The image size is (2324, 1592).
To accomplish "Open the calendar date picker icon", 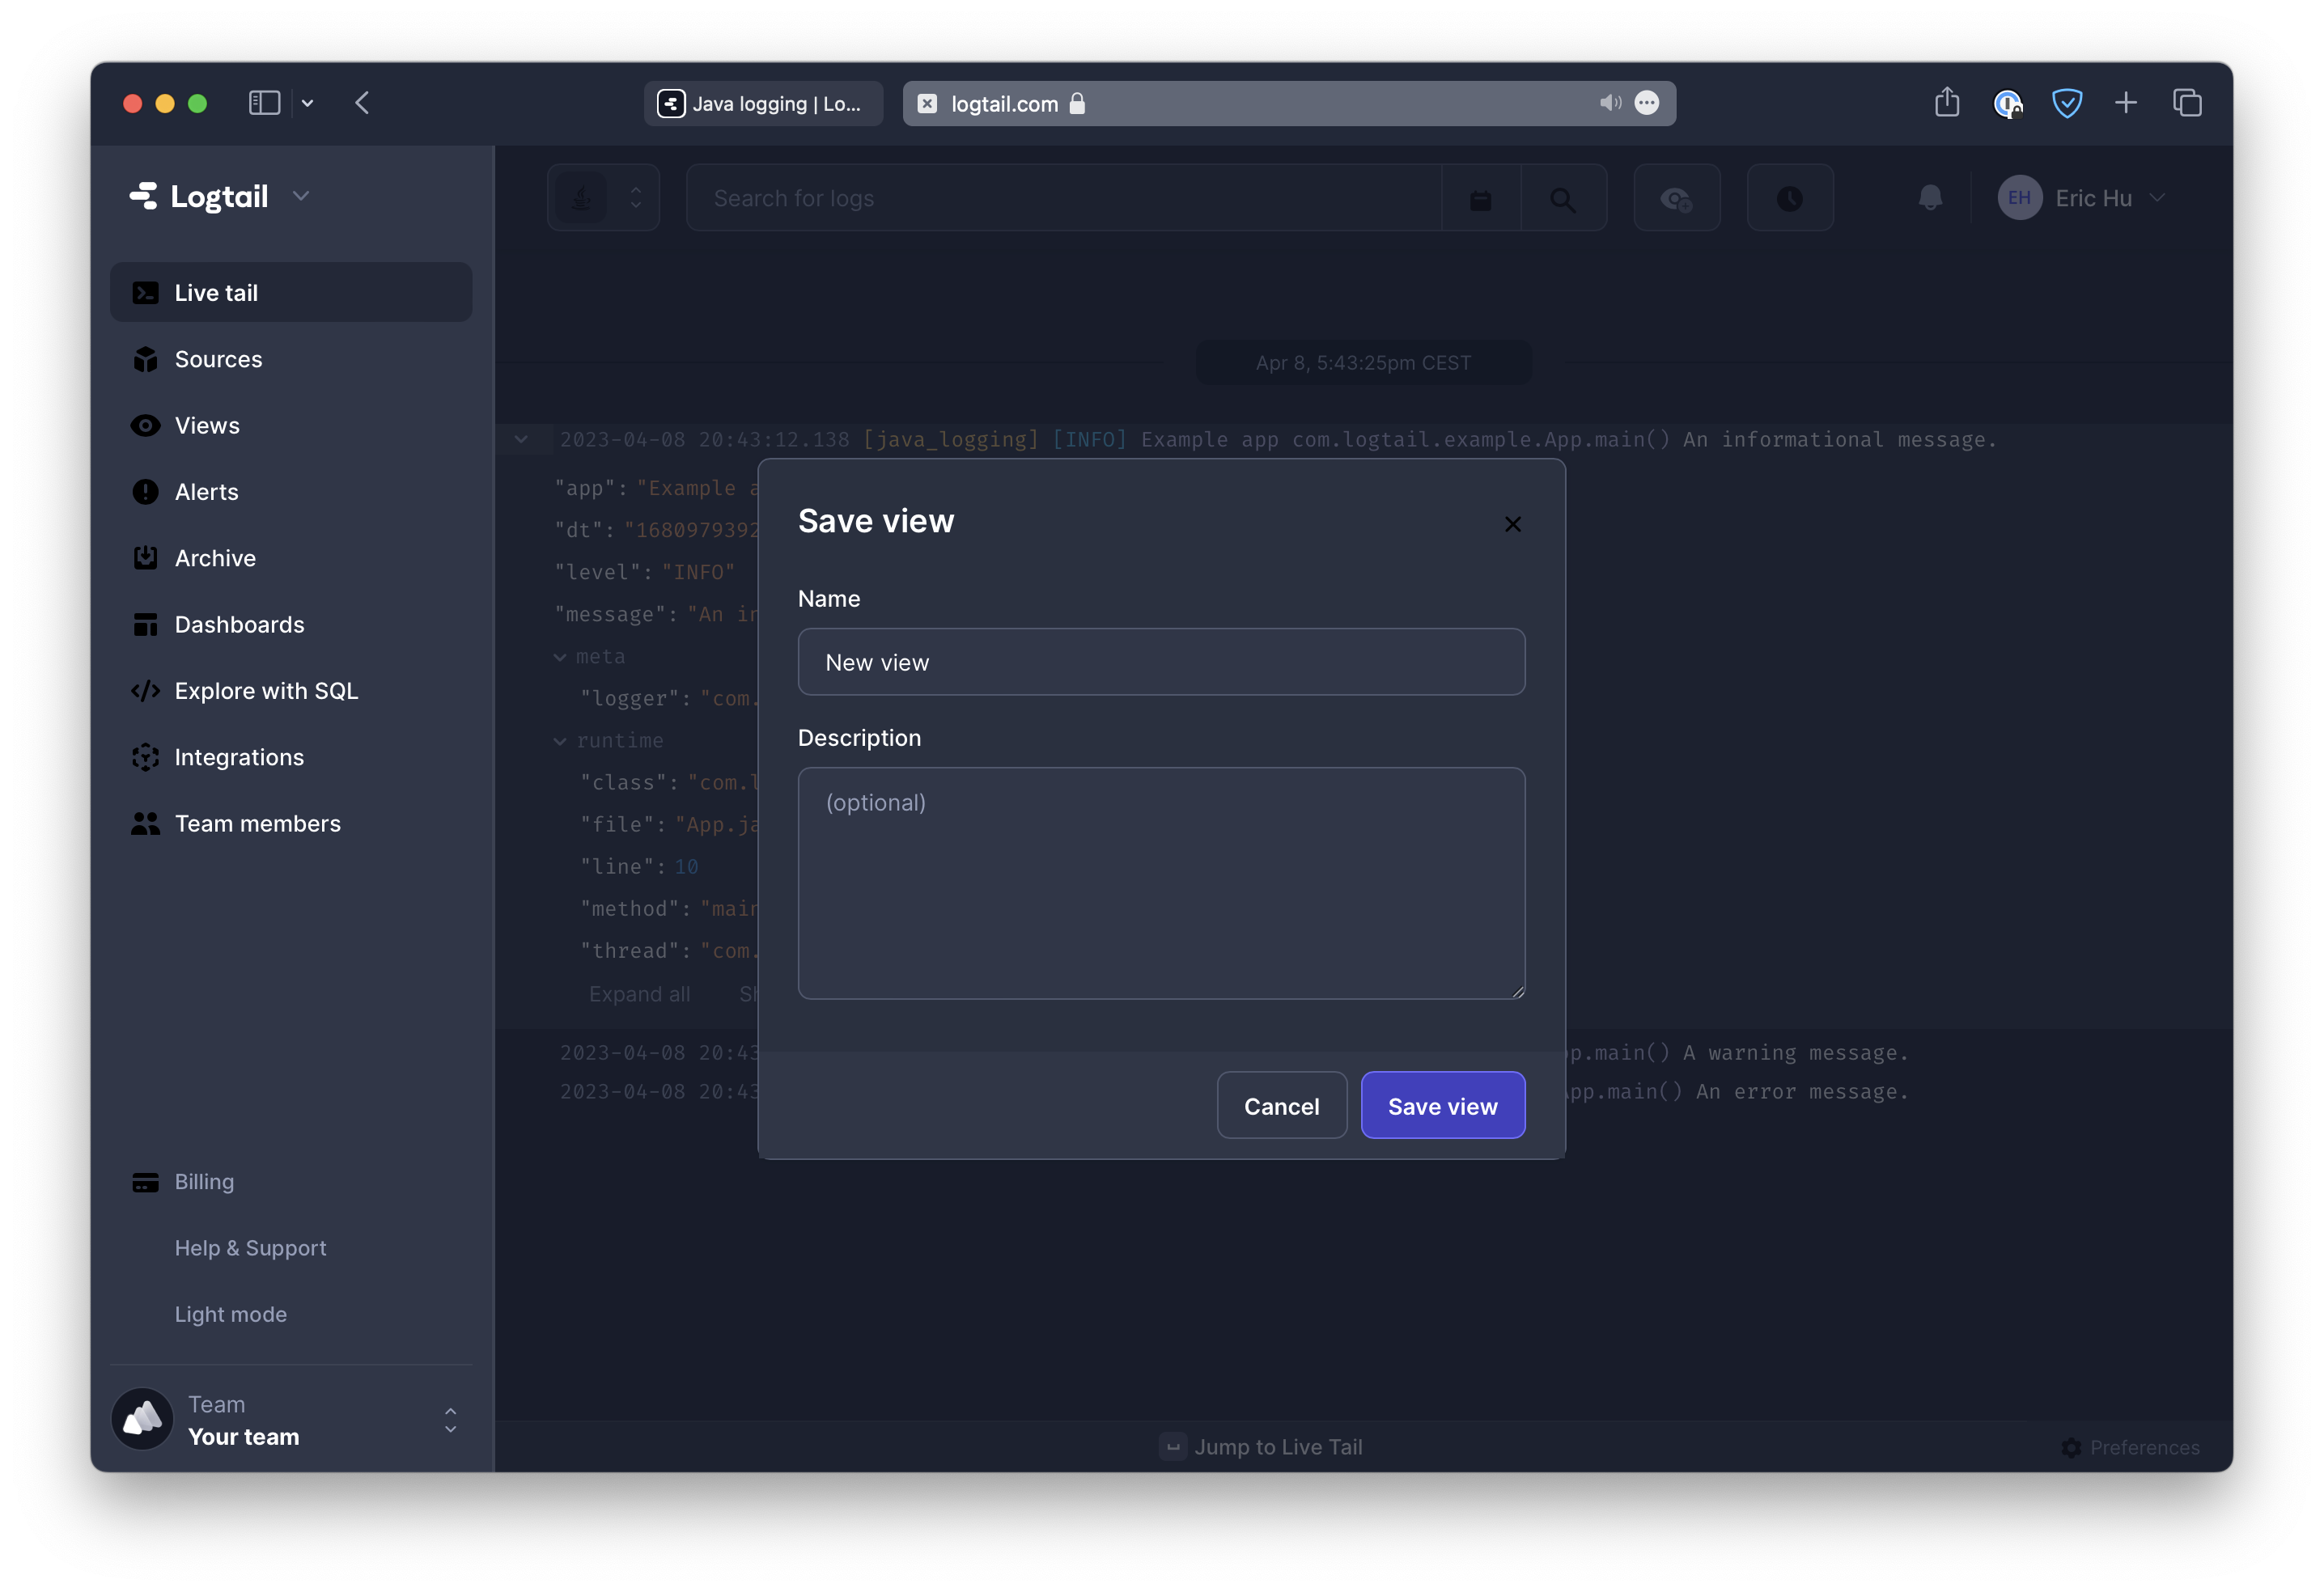I will [1481, 199].
